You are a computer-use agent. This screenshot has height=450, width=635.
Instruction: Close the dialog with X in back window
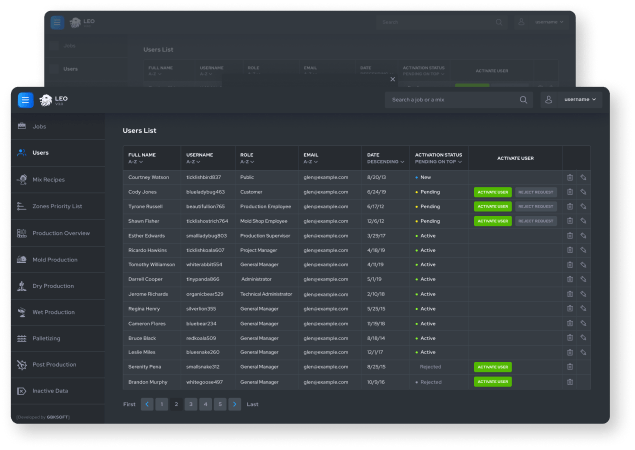392,79
